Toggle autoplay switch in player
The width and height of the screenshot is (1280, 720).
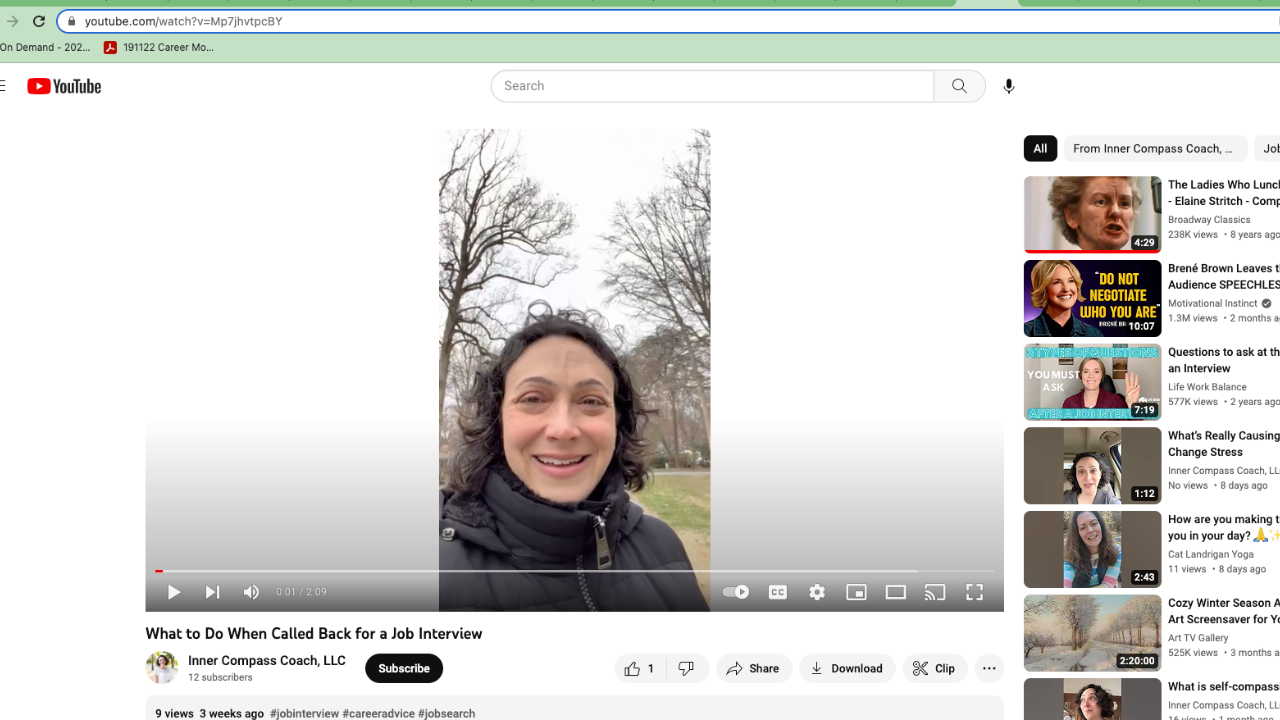click(x=736, y=592)
